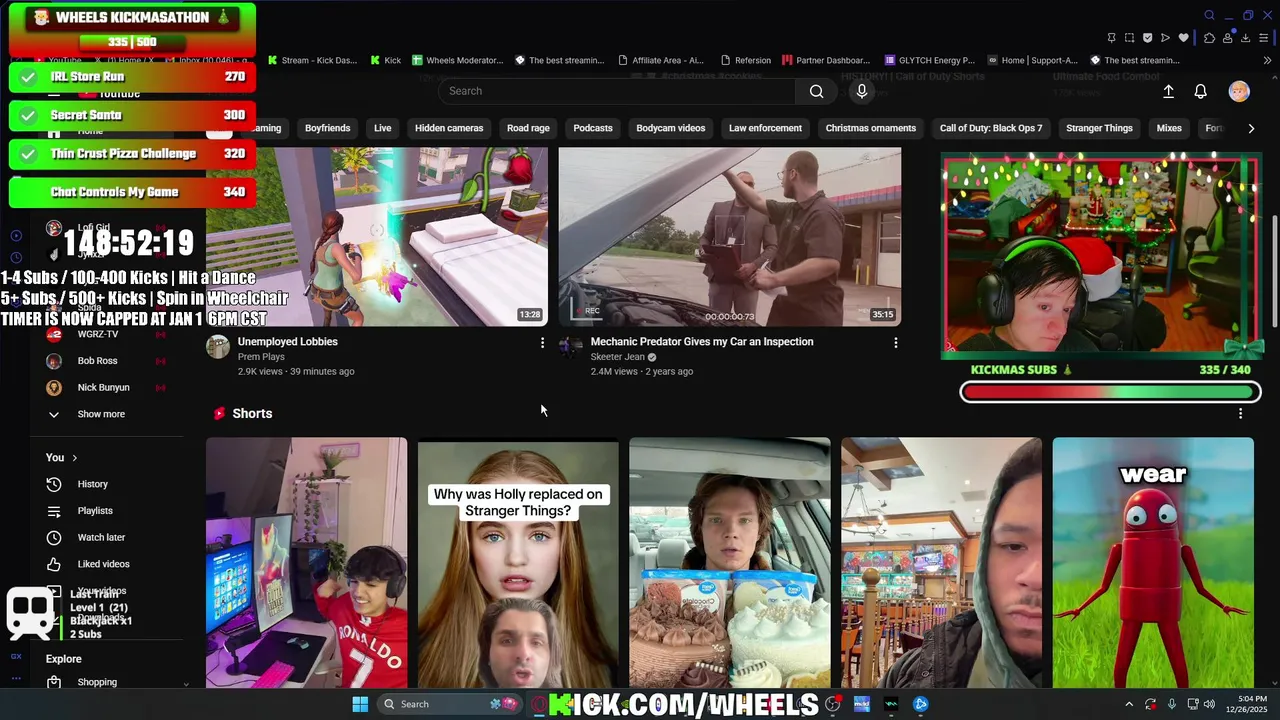Open the YouTube notifications bell

pyautogui.click(x=1201, y=91)
